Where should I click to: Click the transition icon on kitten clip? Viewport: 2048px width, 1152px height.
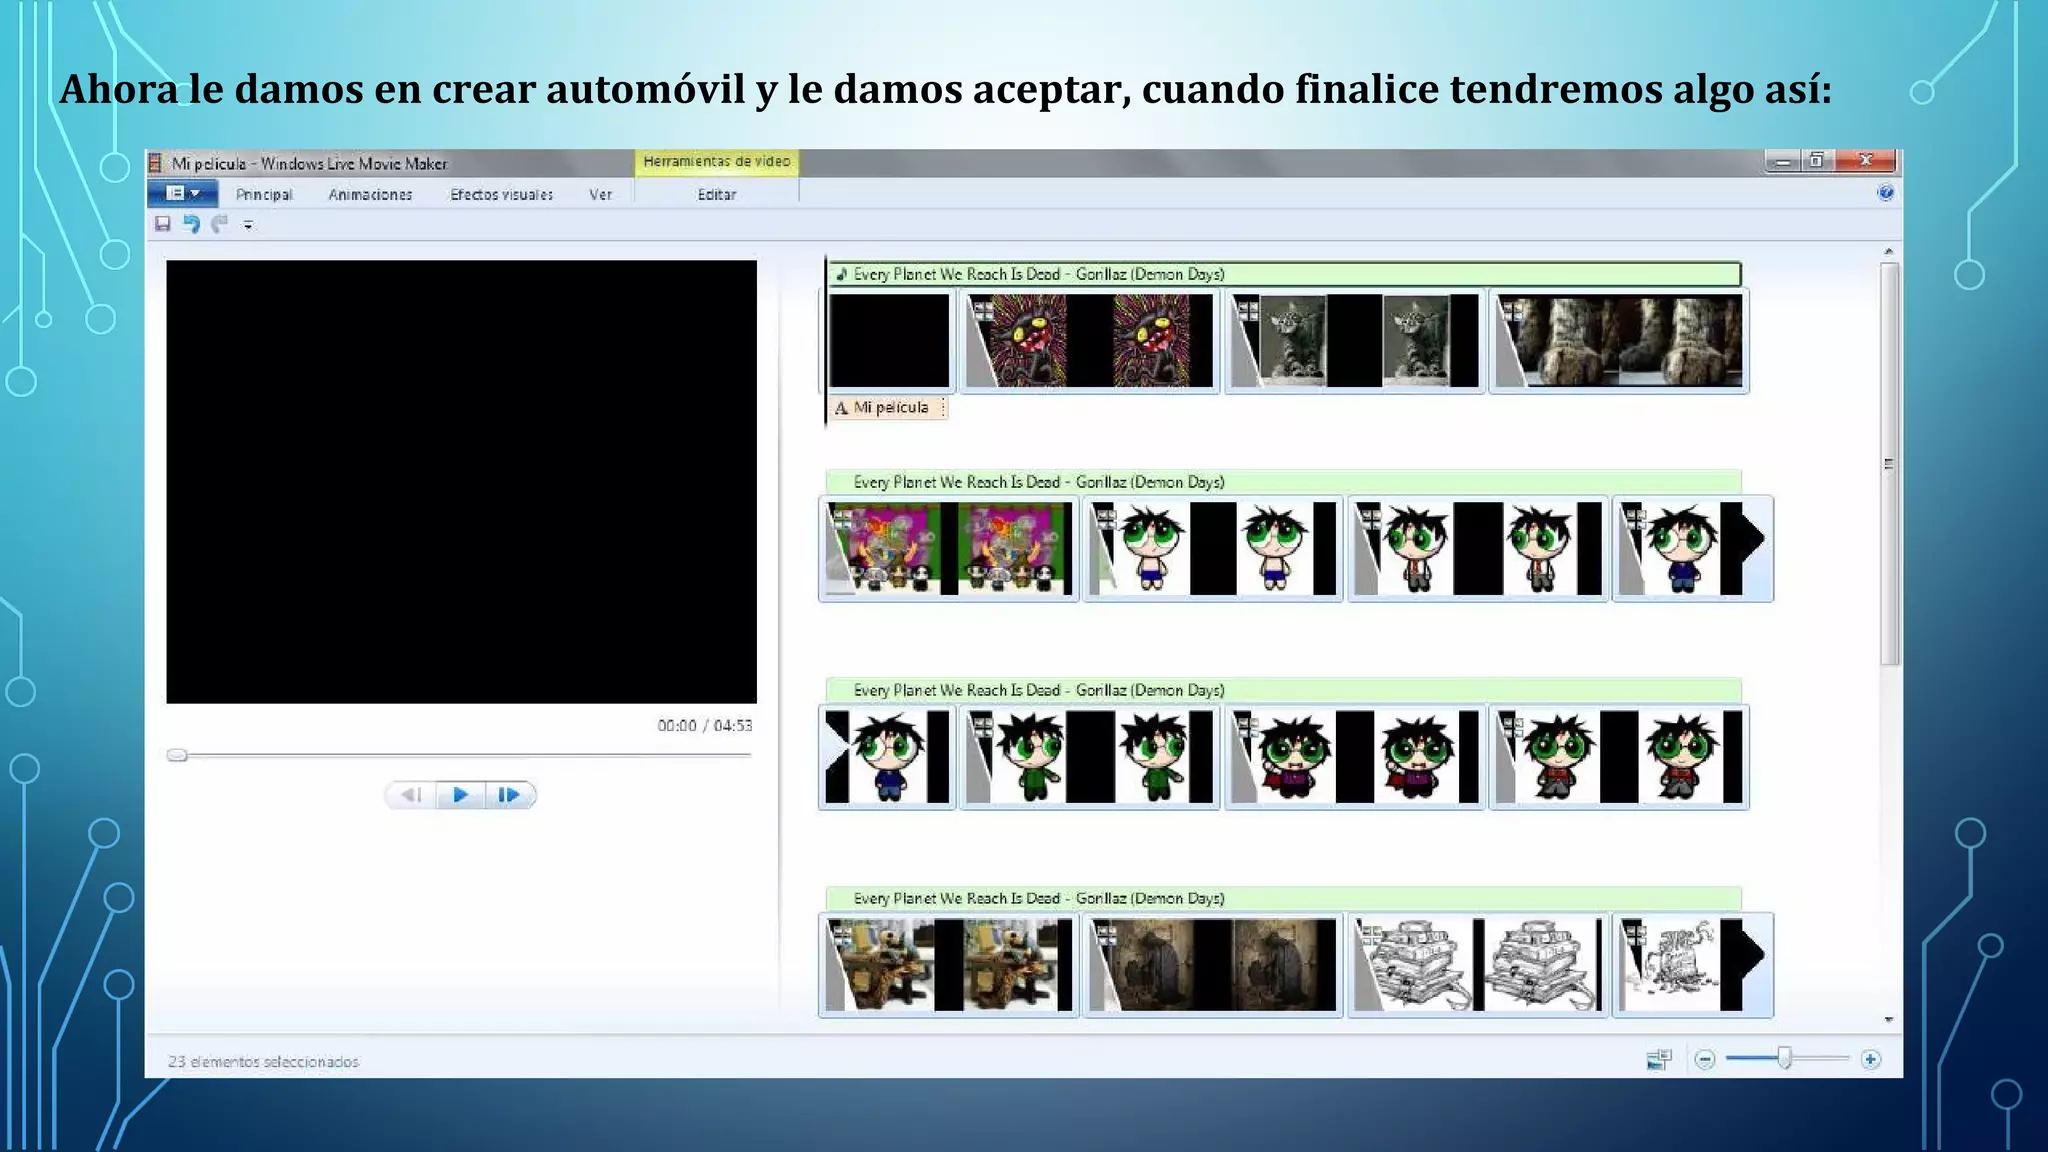[x=1247, y=310]
